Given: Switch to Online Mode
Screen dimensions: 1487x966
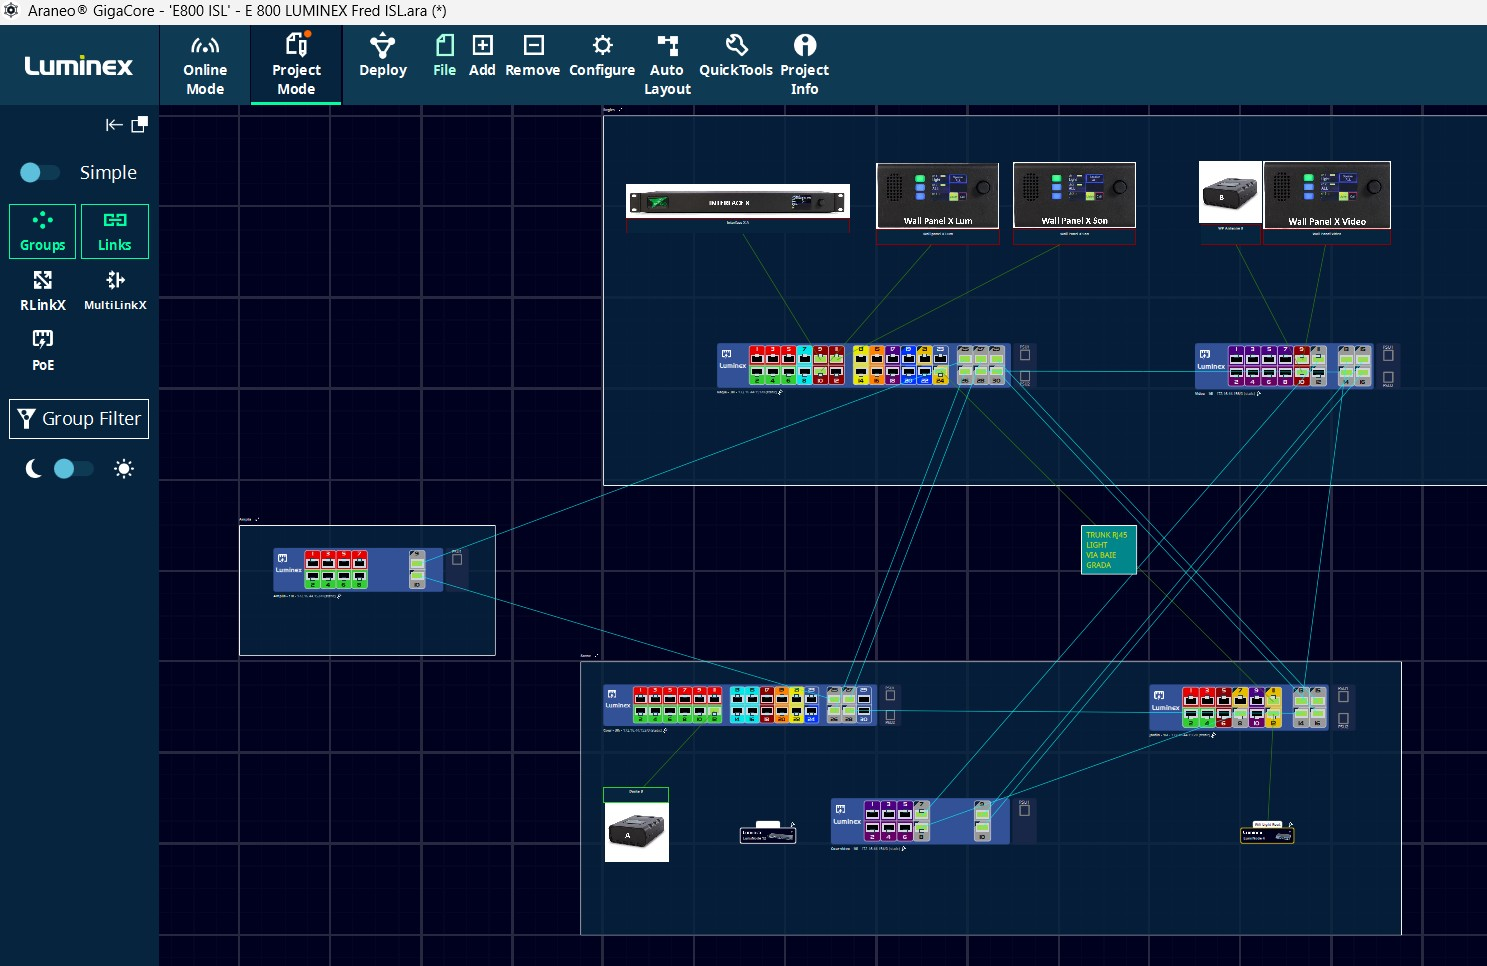Looking at the screenshot, I should coord(205,65).
